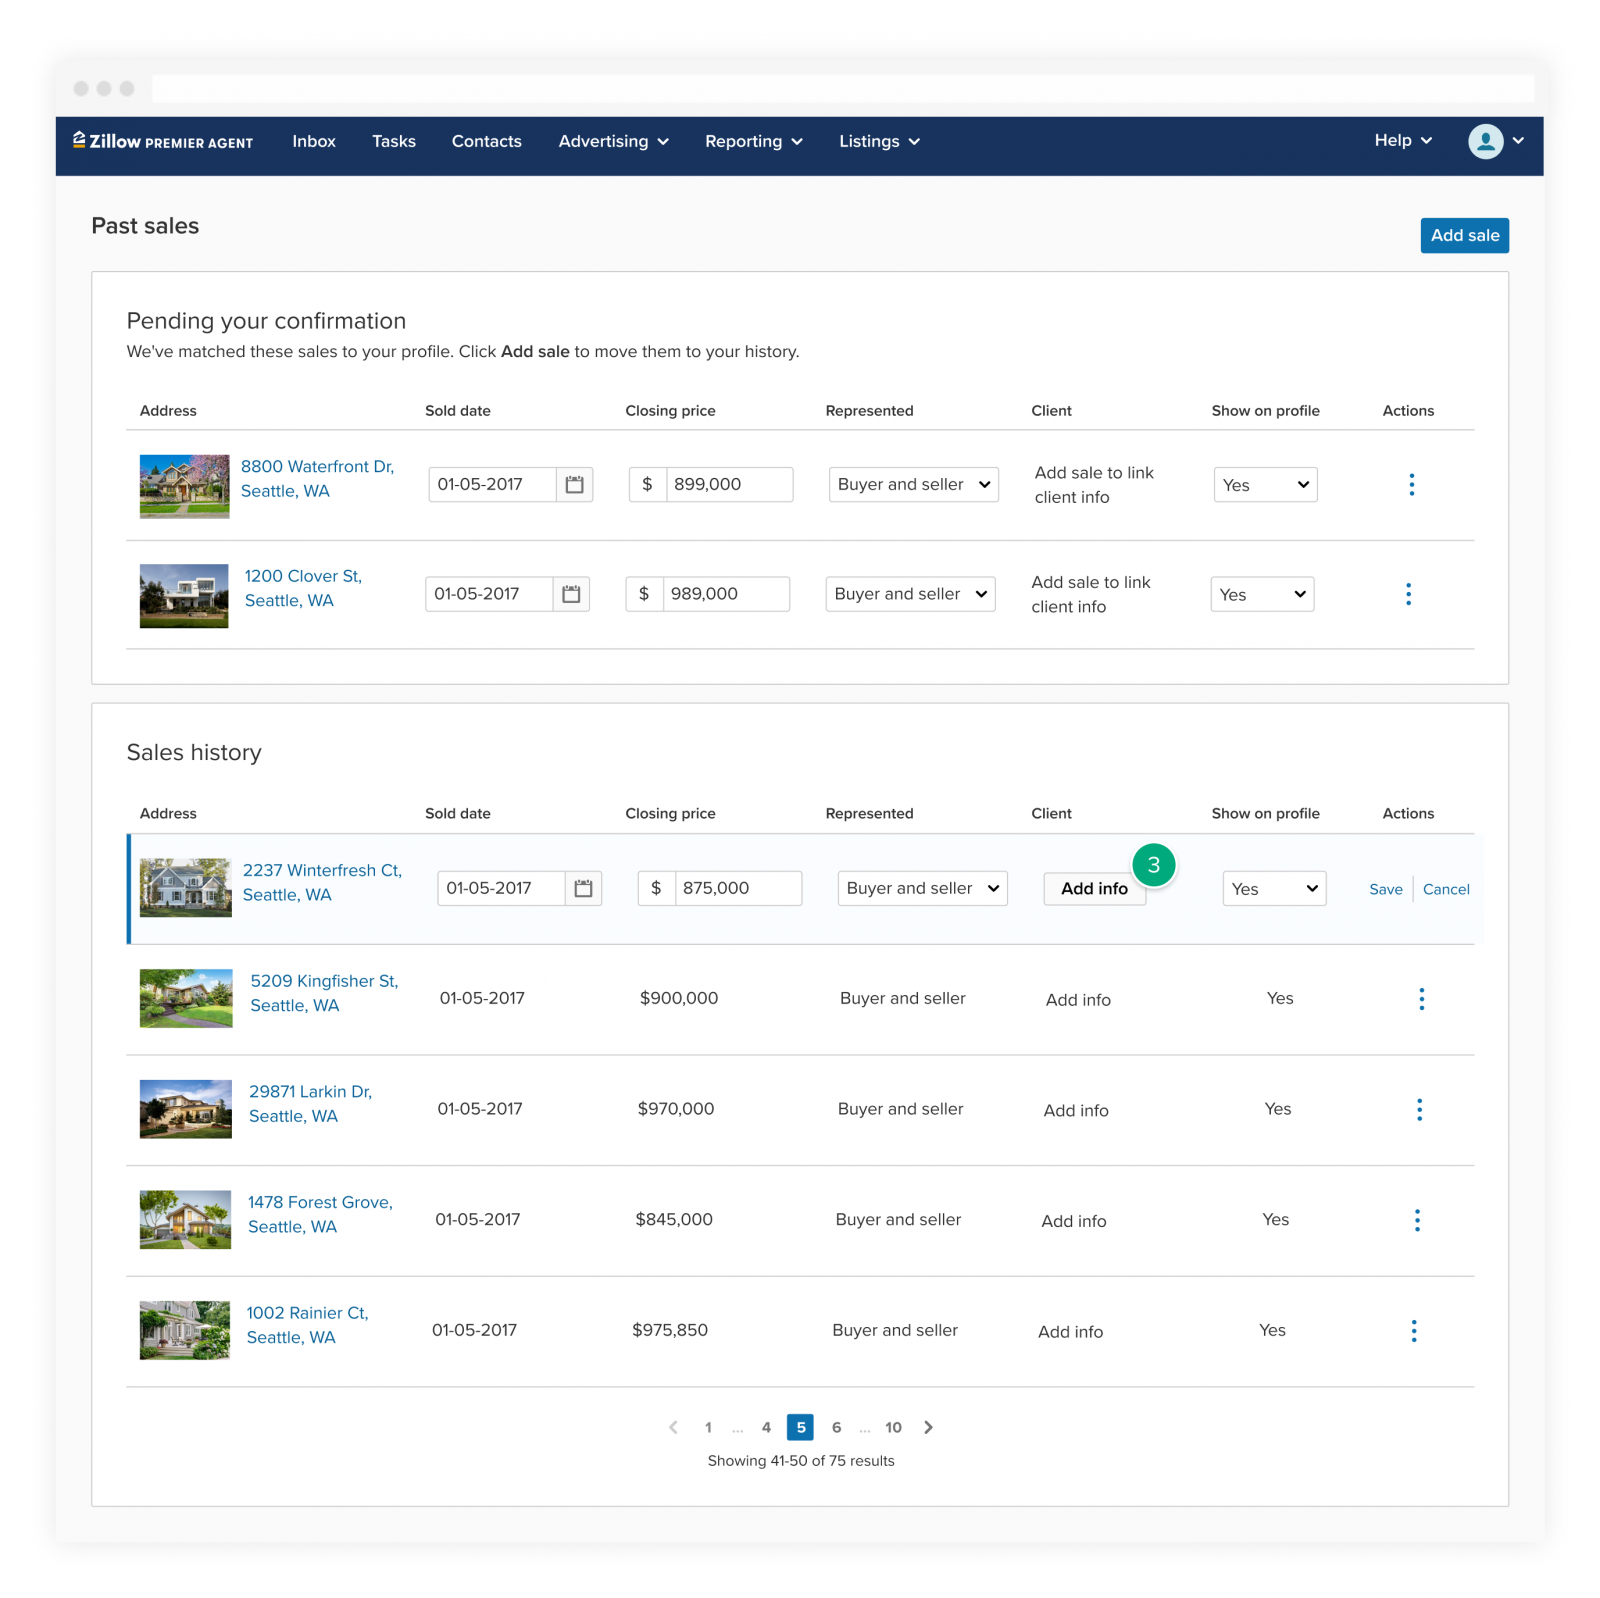Save the 2237 Winterfresh Ct row edits
1600x1598 pixels.
click(1385, 889)
